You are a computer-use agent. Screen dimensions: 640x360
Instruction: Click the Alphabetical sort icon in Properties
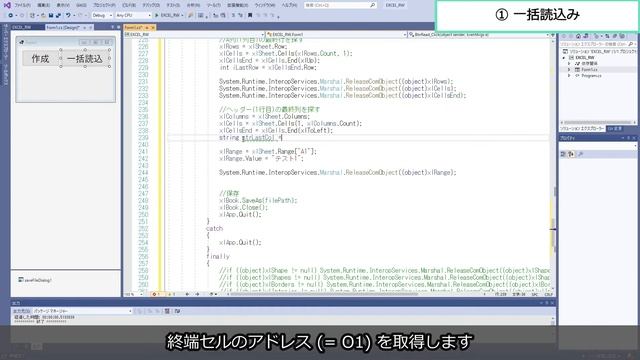click(x=571, y=154)
